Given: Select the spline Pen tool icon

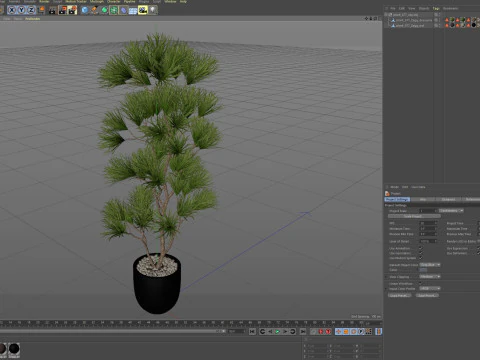Looking at the screenshot, I should click(95, 10).
